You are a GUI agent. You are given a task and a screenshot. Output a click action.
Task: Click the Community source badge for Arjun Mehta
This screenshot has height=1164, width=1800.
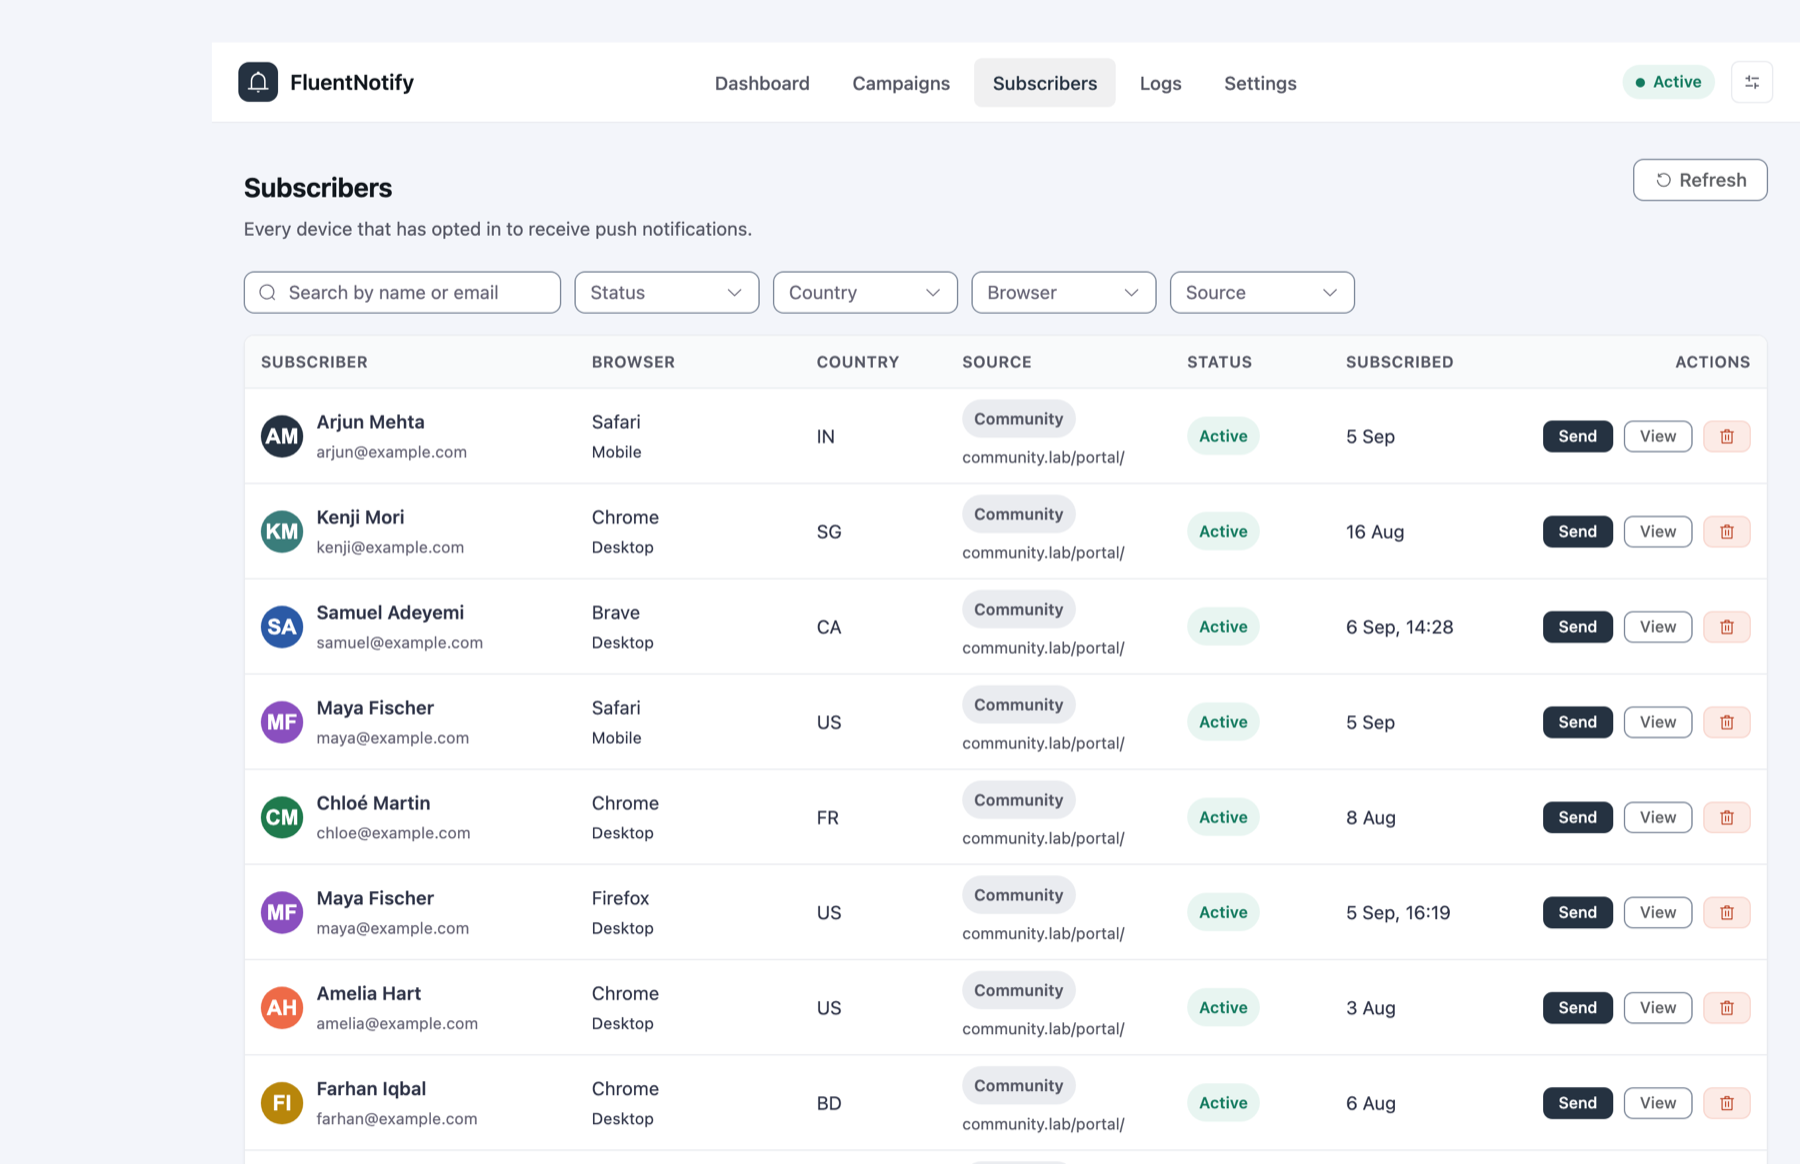1018,419
